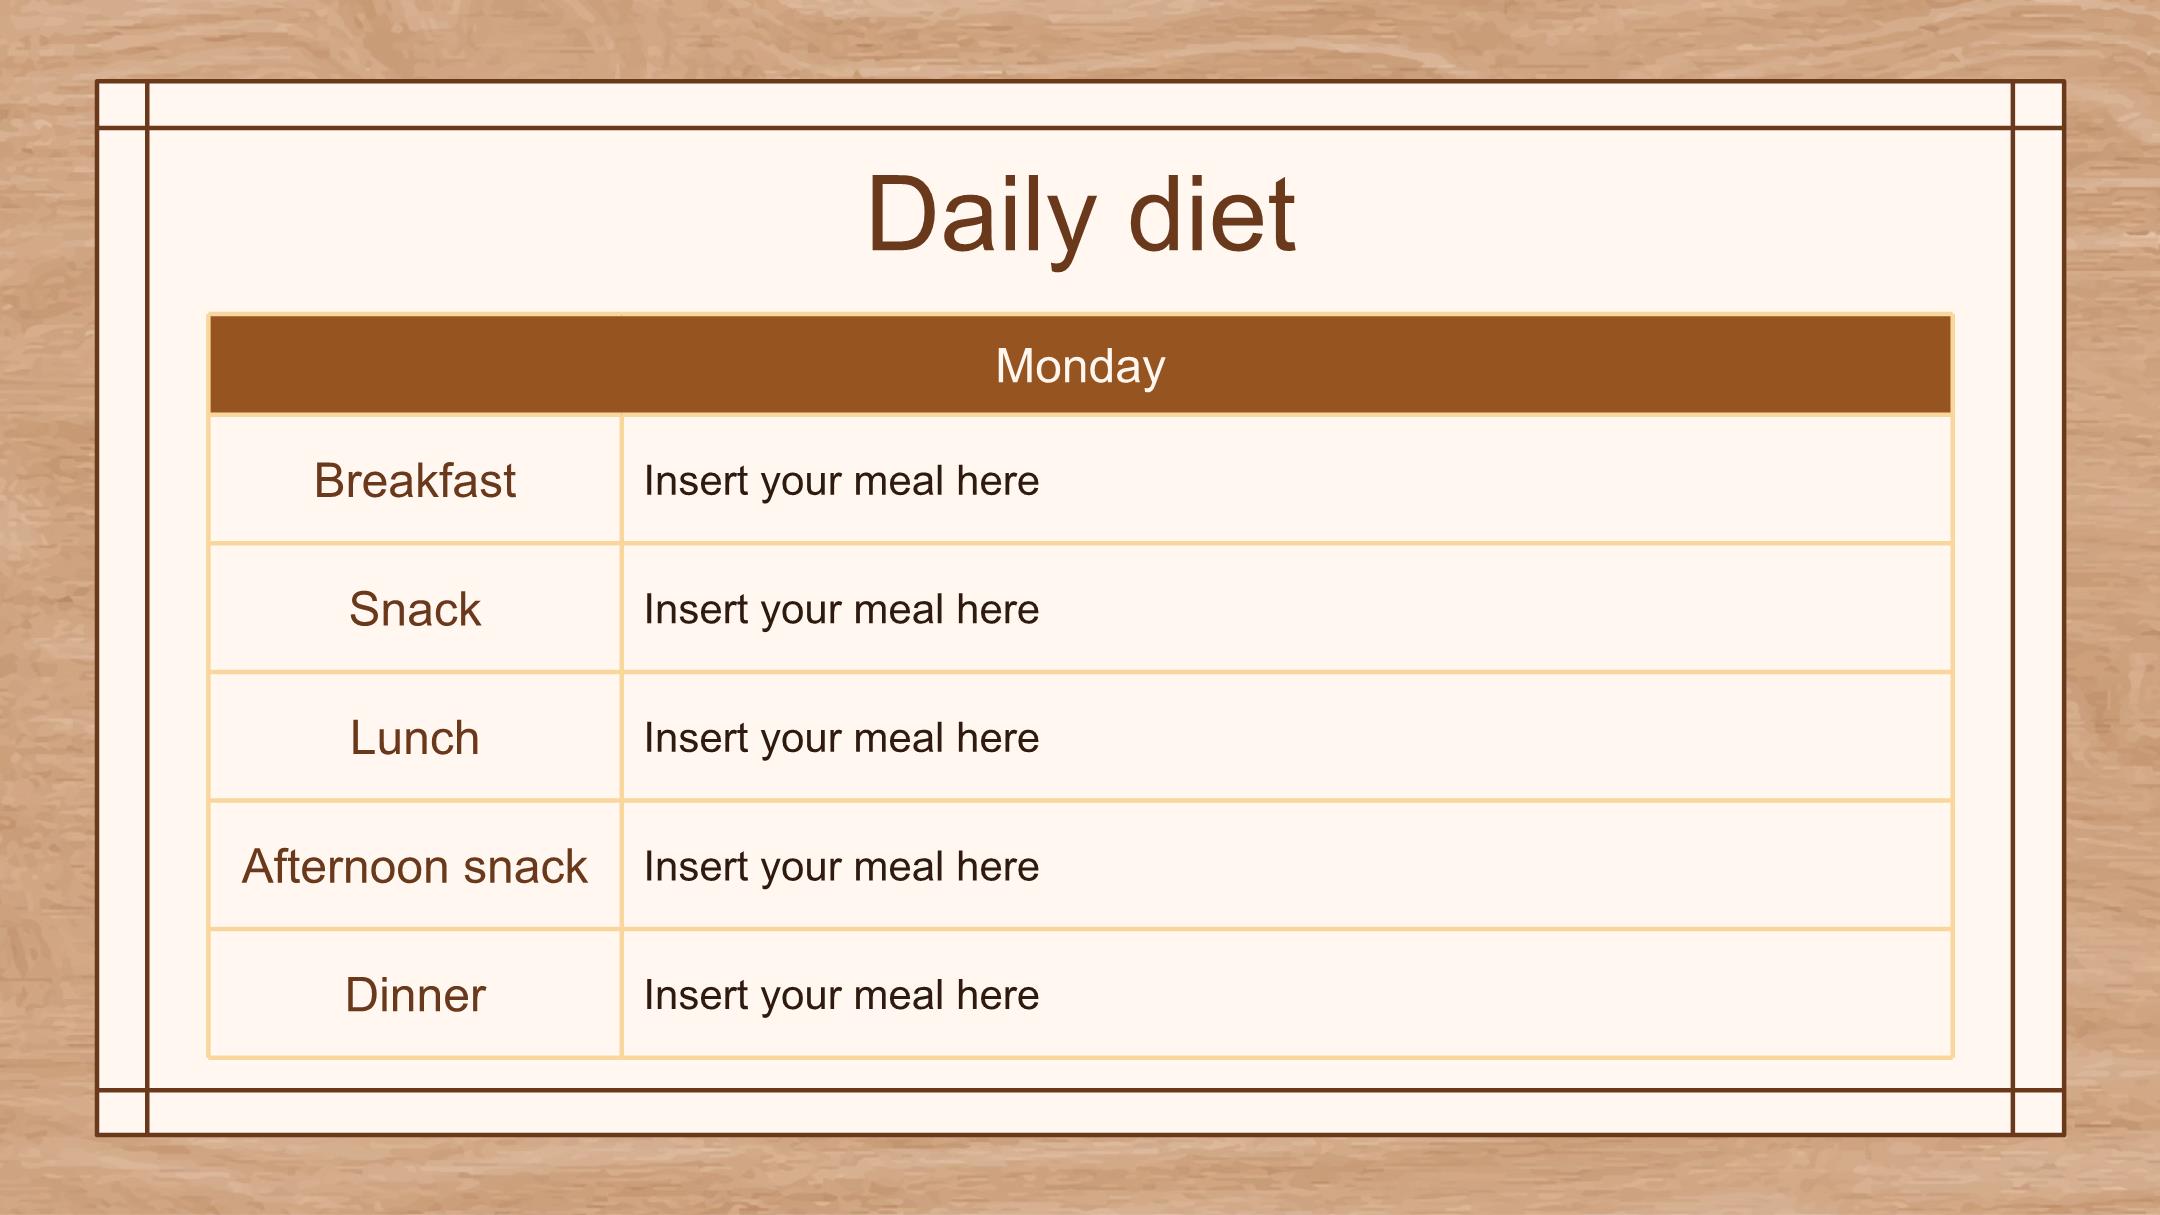Screen dimensions: 2160x1215
Task: Click the bottom-right corner square of frame
Action: (2038, 1112)
